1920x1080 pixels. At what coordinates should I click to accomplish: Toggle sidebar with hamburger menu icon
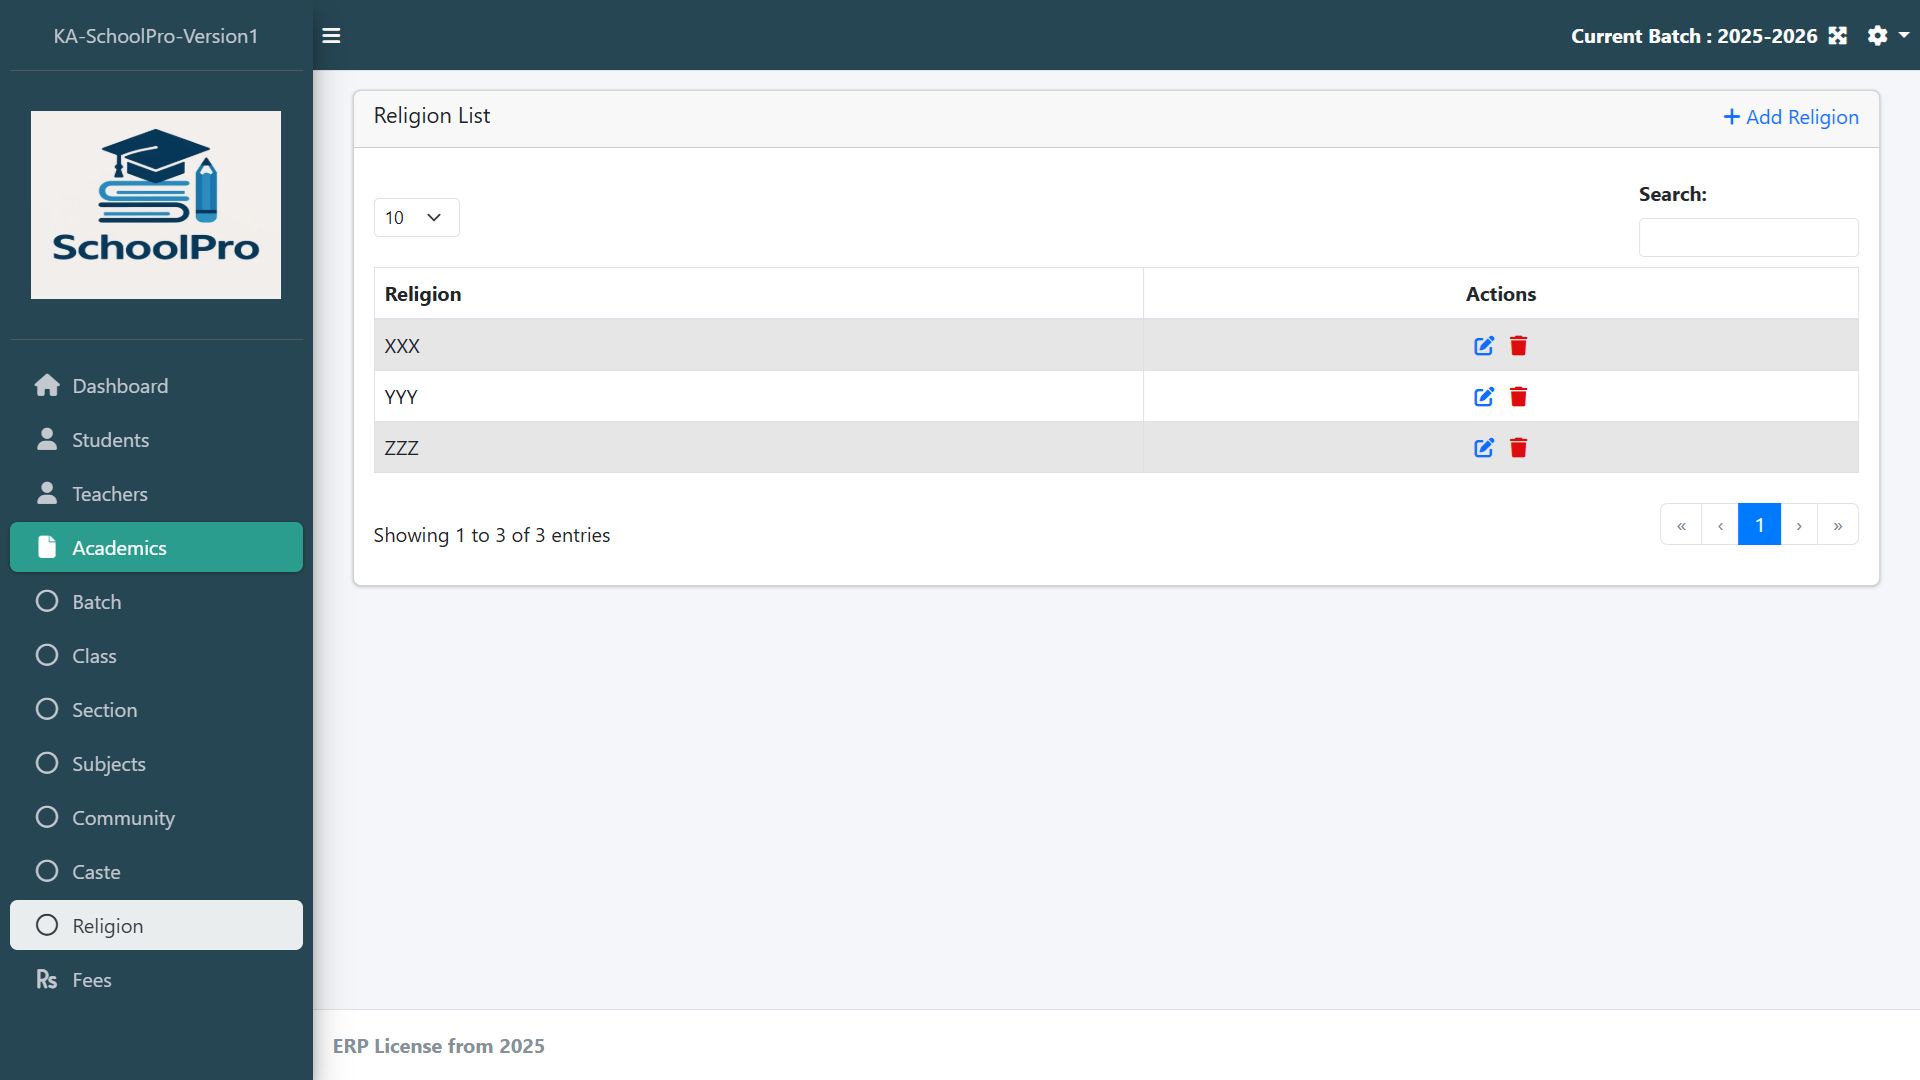[x=331, y=36]
